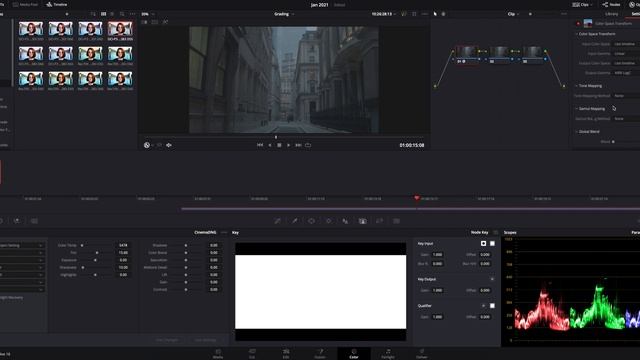Collapse the Color Space Transform section
The width and height of the screenshot is (640, 360).
(x=576, y=34)
